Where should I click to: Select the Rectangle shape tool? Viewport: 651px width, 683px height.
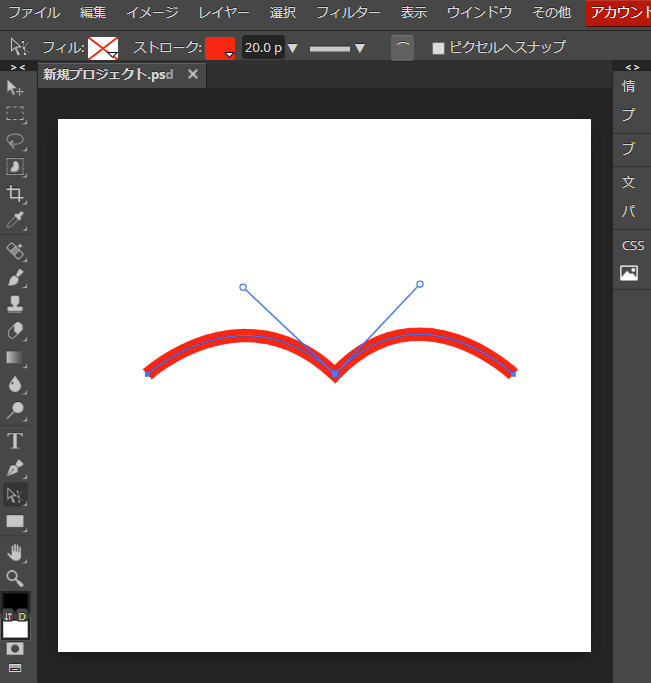[15, 521]
